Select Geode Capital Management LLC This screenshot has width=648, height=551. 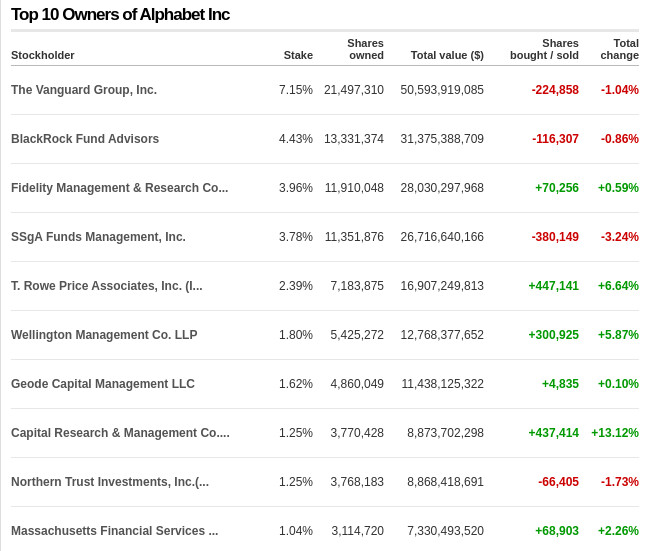(x=103, y=384)
